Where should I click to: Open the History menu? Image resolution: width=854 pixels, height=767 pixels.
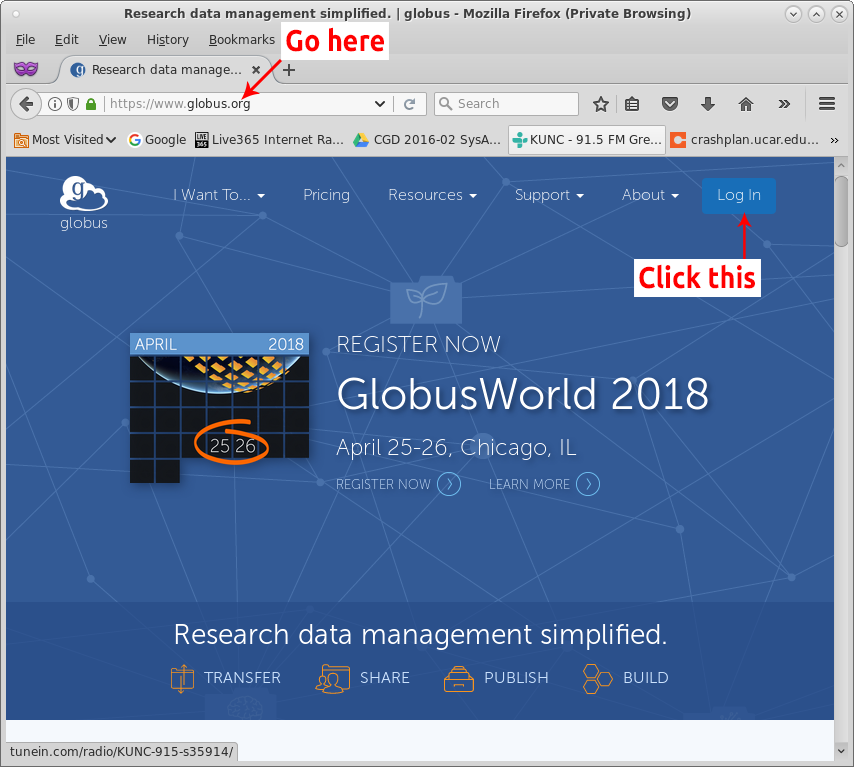pyautogui.click(x=167, y=39)
